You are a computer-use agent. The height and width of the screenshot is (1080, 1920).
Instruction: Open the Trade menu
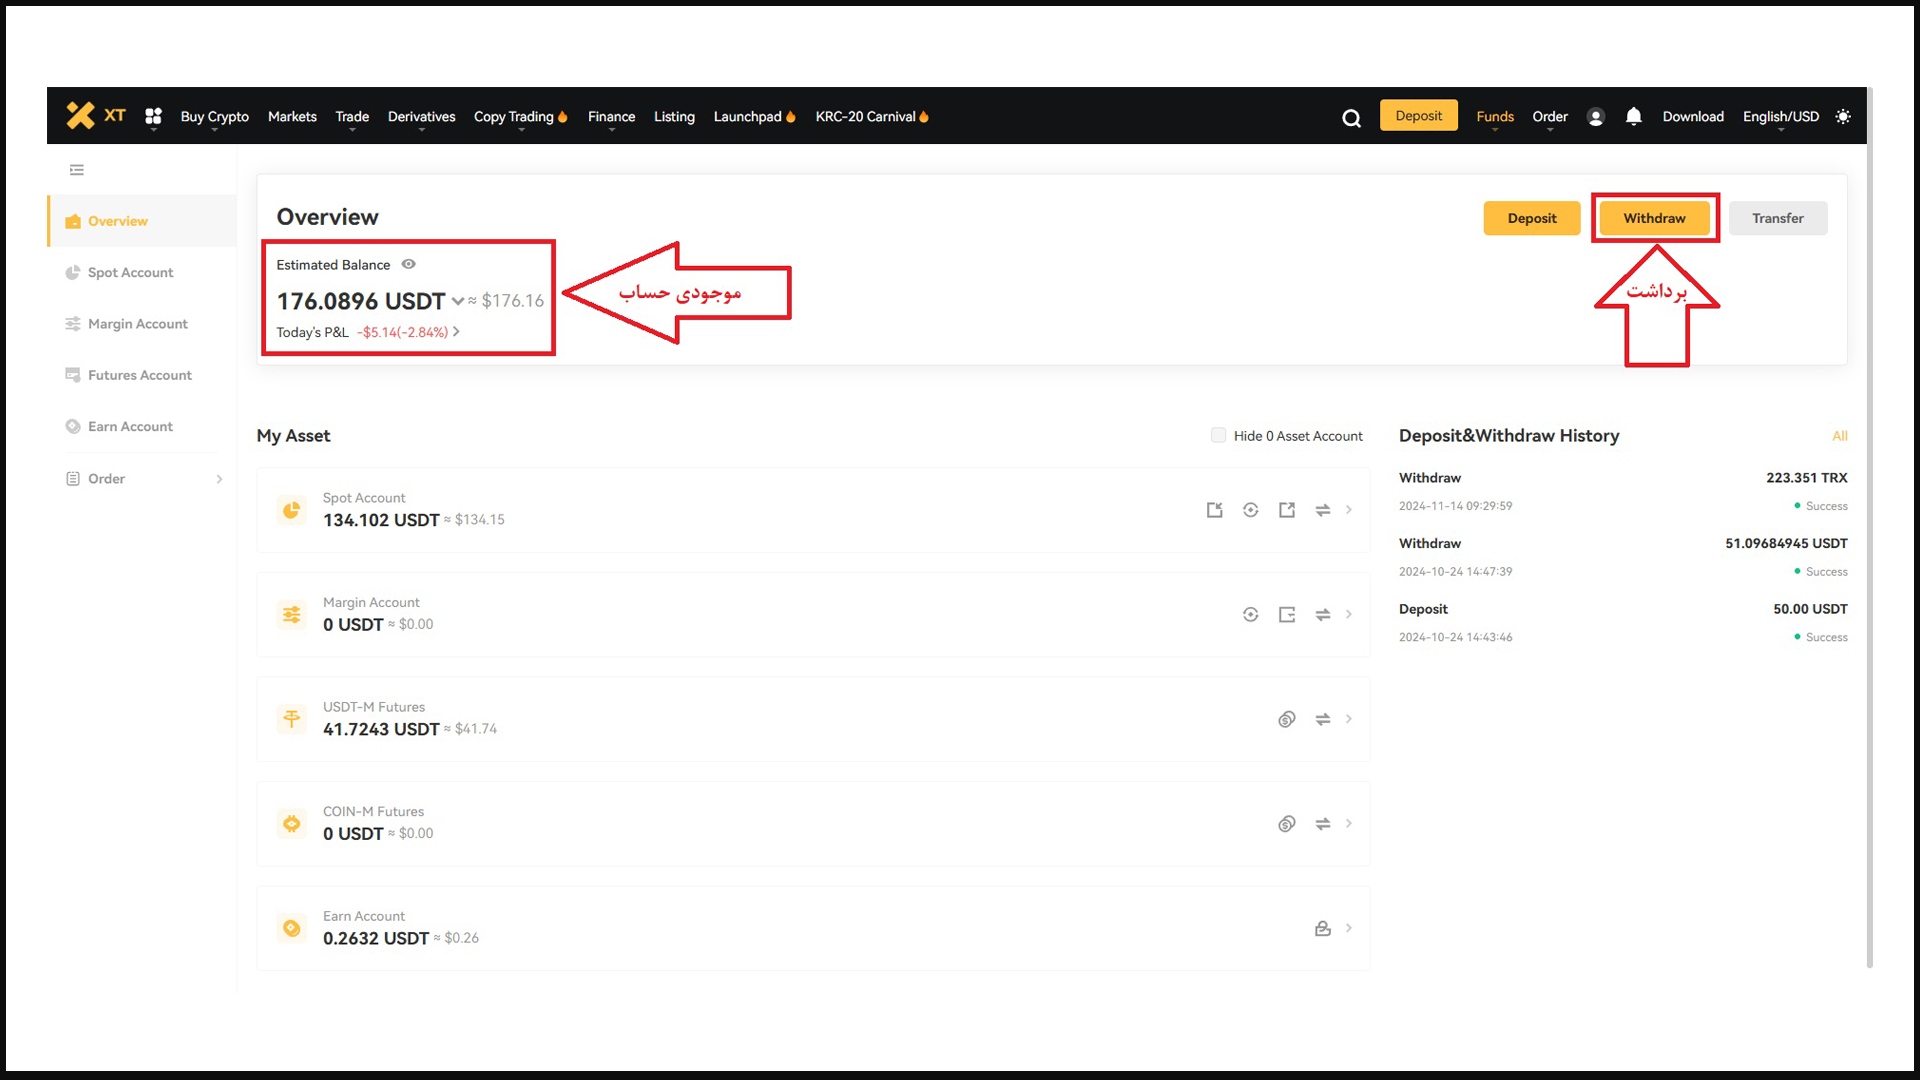coord(352,117)
